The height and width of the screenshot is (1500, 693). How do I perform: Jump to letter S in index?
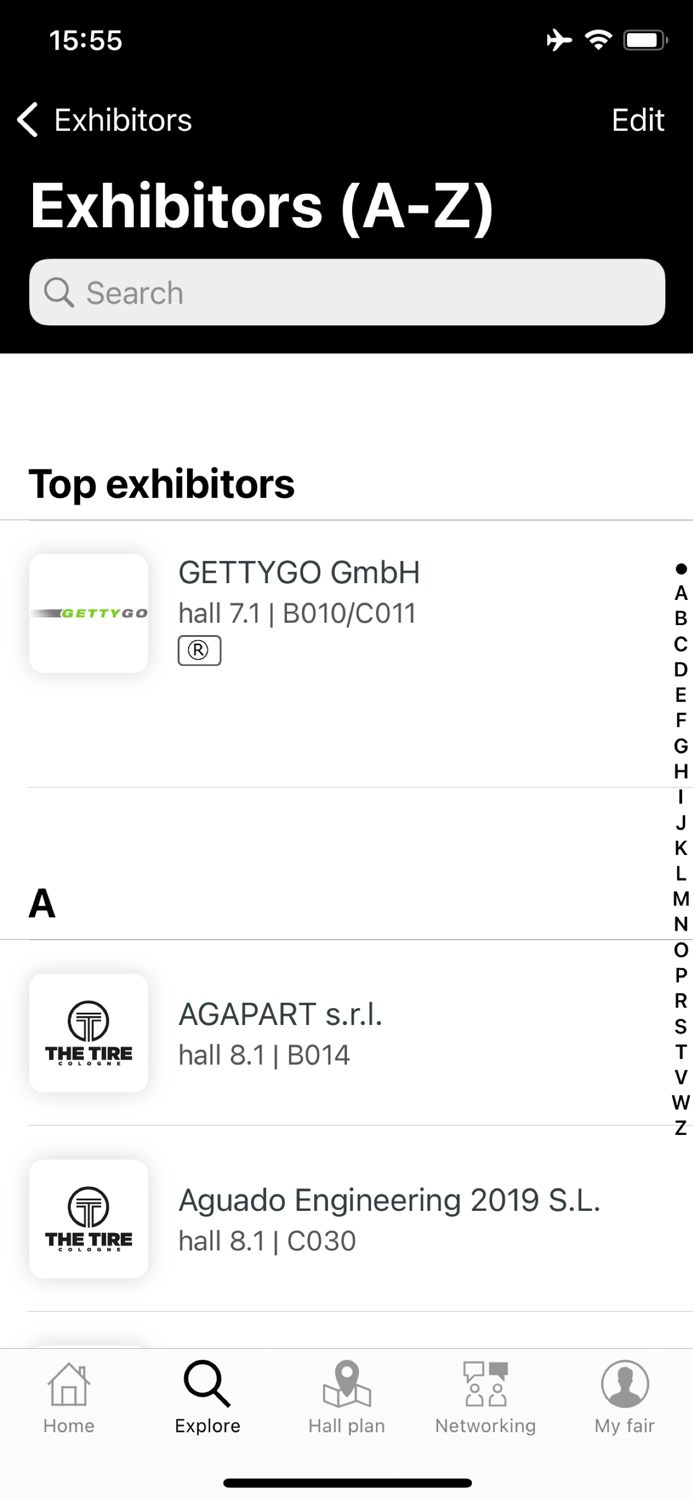point(681,1026)
